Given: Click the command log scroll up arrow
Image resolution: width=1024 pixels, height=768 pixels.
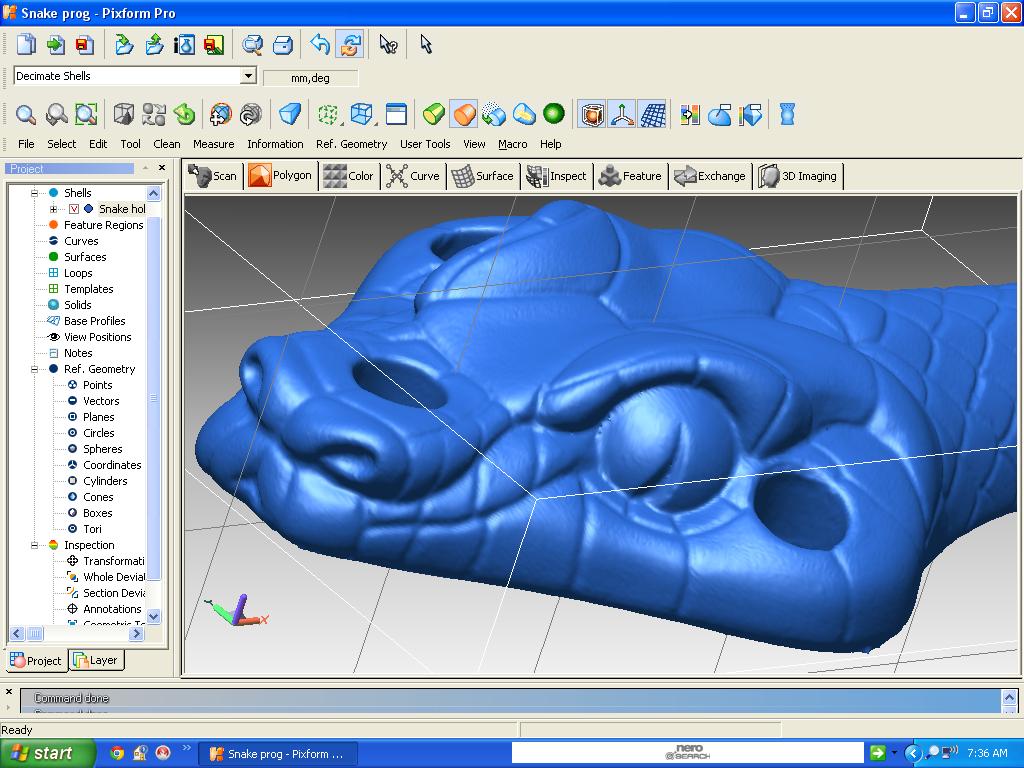Looking at the screenshot, I should (x=1010, y=697).
